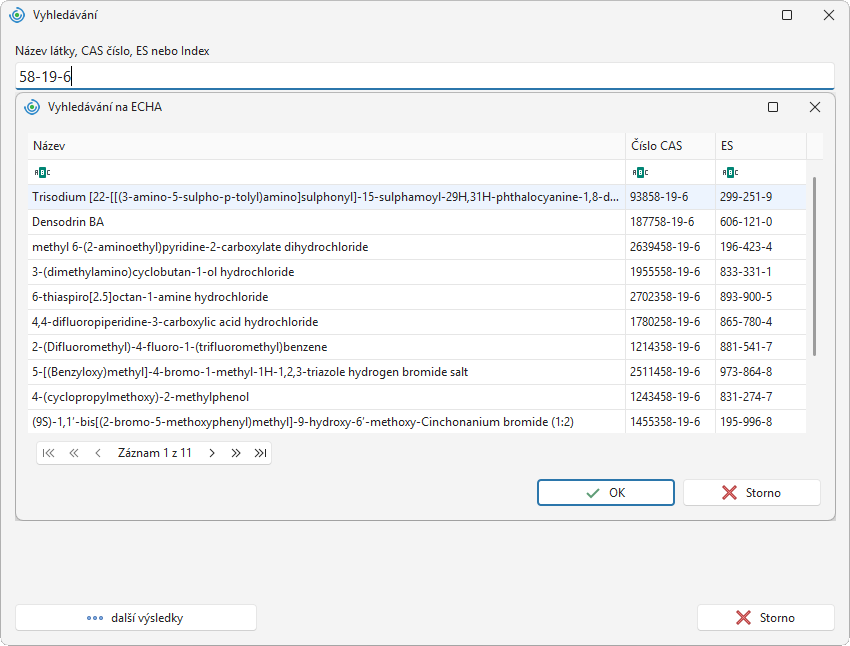Select 2-(Difluoromethyl)-4-fluoro-1-(trifluoromethyl)benzene row
Viewport: 850px width, 646px height.
click(417, 347)
